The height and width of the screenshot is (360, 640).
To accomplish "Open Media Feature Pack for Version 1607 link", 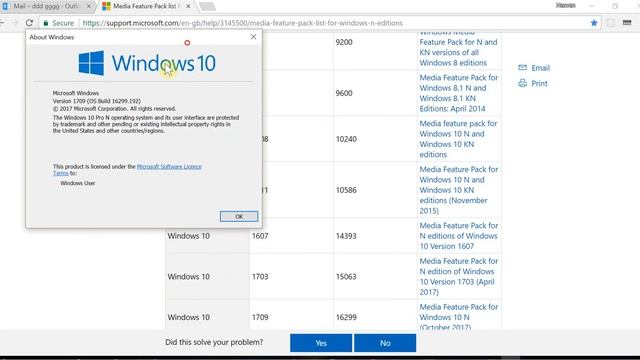I will click(x=459, y=236).
